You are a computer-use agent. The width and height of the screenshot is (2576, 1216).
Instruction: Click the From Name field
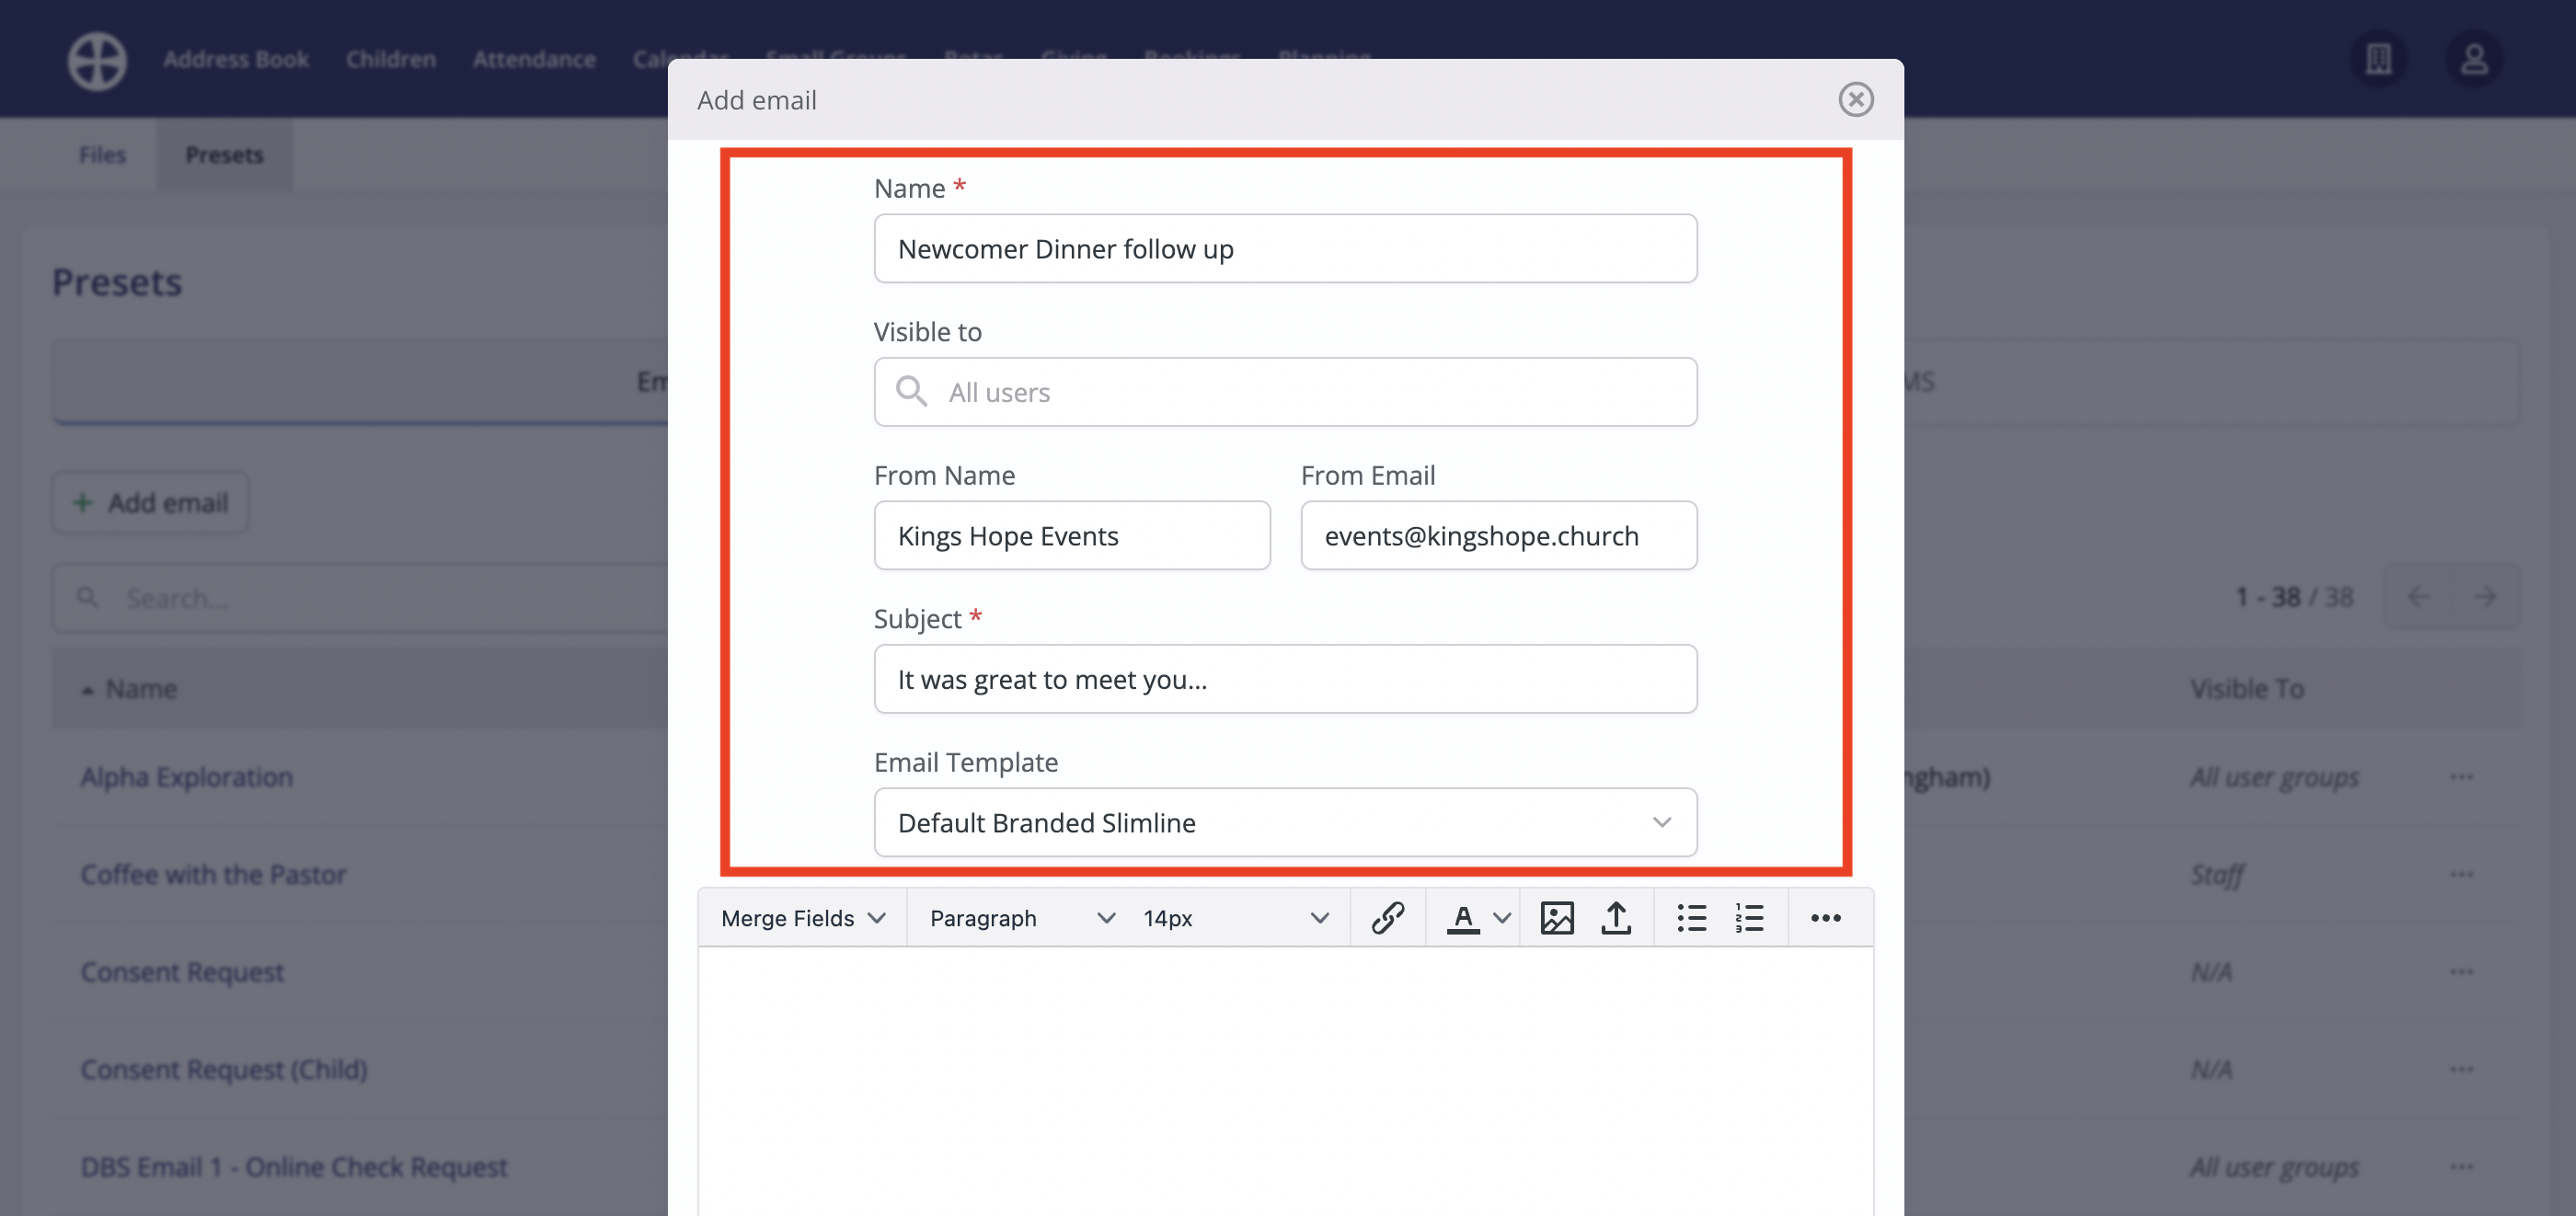coord(1071,535)
